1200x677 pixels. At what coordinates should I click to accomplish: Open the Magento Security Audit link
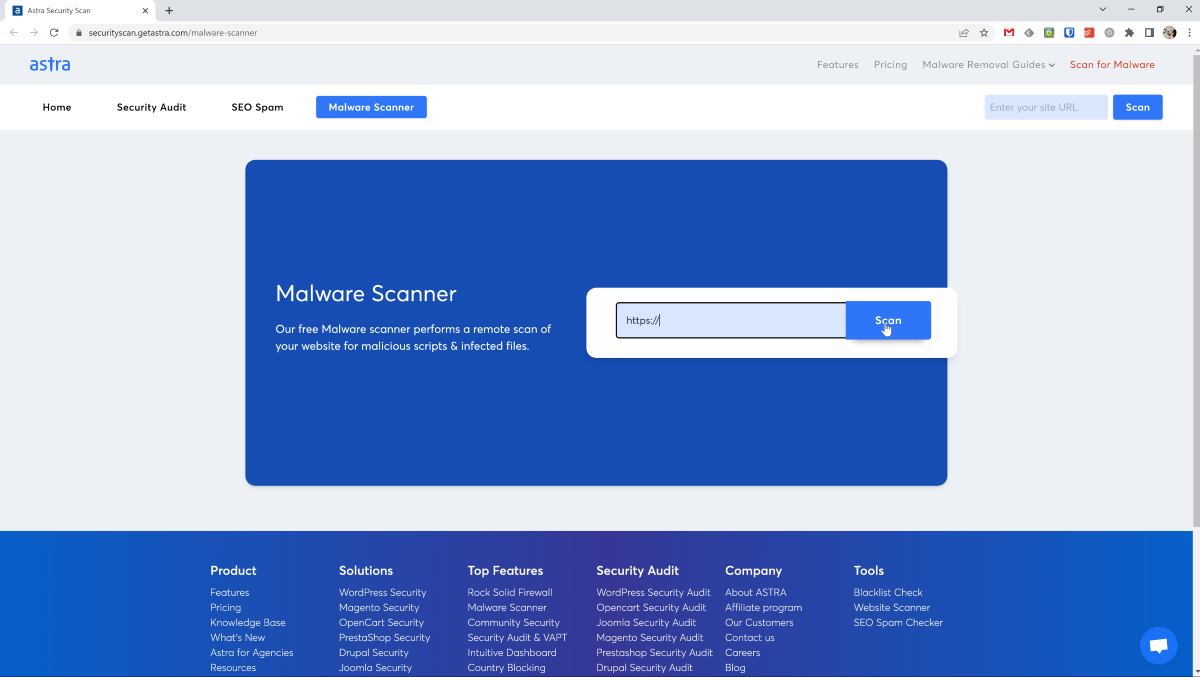pos(650,638)
